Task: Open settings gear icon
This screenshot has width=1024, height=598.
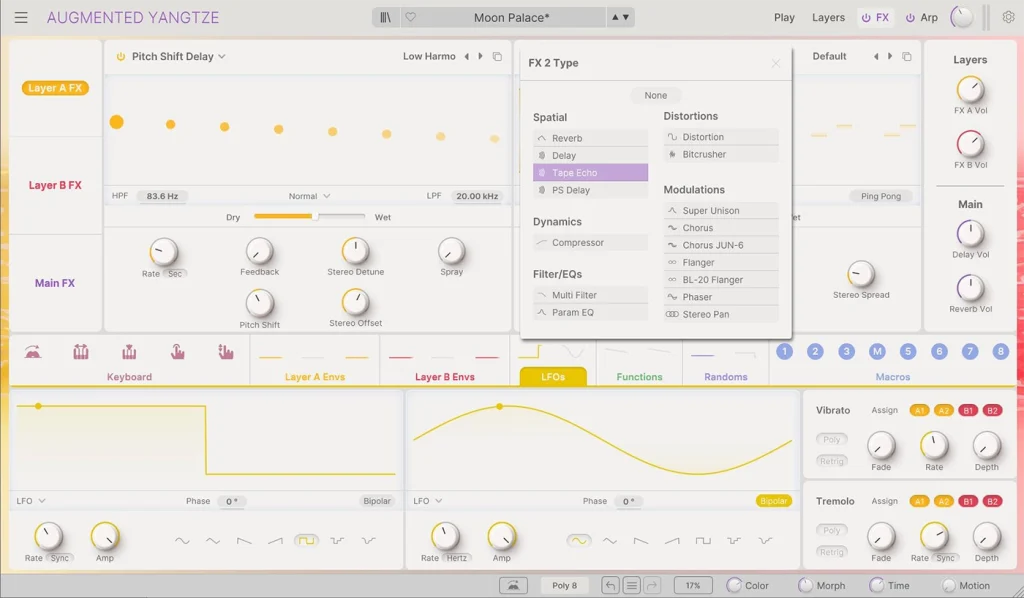Action: point(1008,17)
